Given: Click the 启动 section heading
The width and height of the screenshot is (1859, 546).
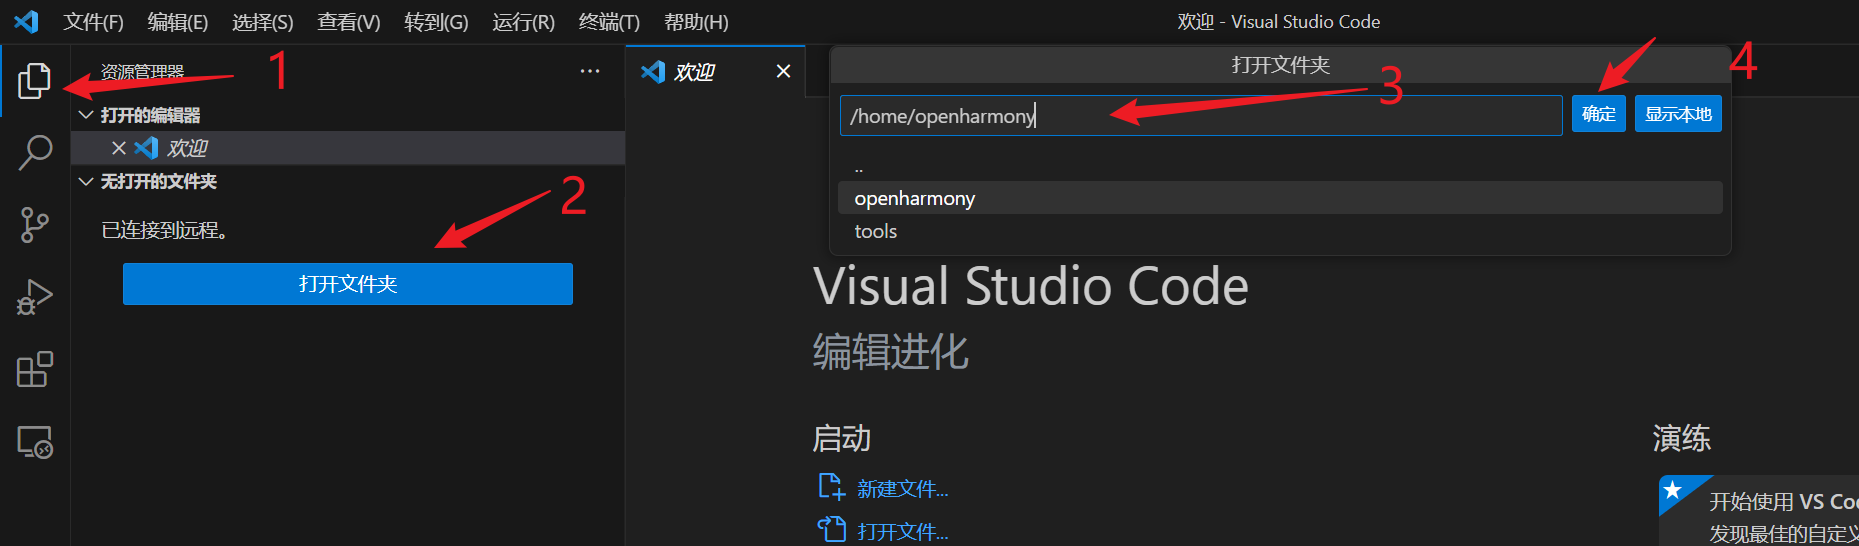Looking at the screenshot, I should 841,438.
